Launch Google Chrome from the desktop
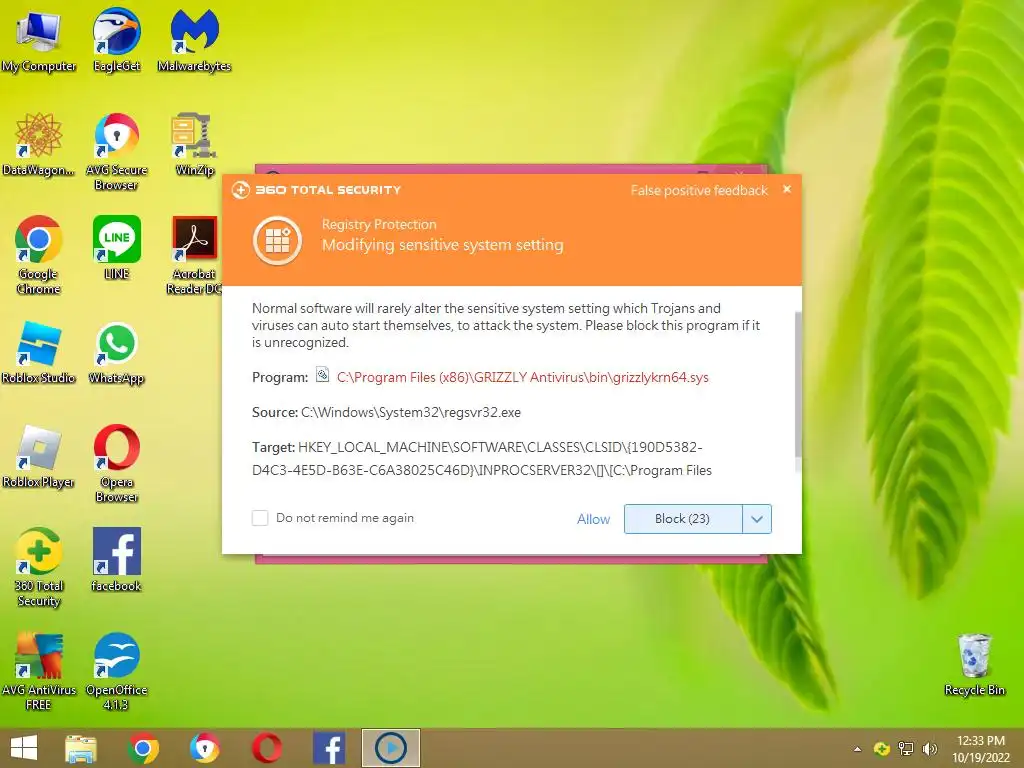Image resolution: width=1024 pixels, height=768 pixels. point(39,255)
